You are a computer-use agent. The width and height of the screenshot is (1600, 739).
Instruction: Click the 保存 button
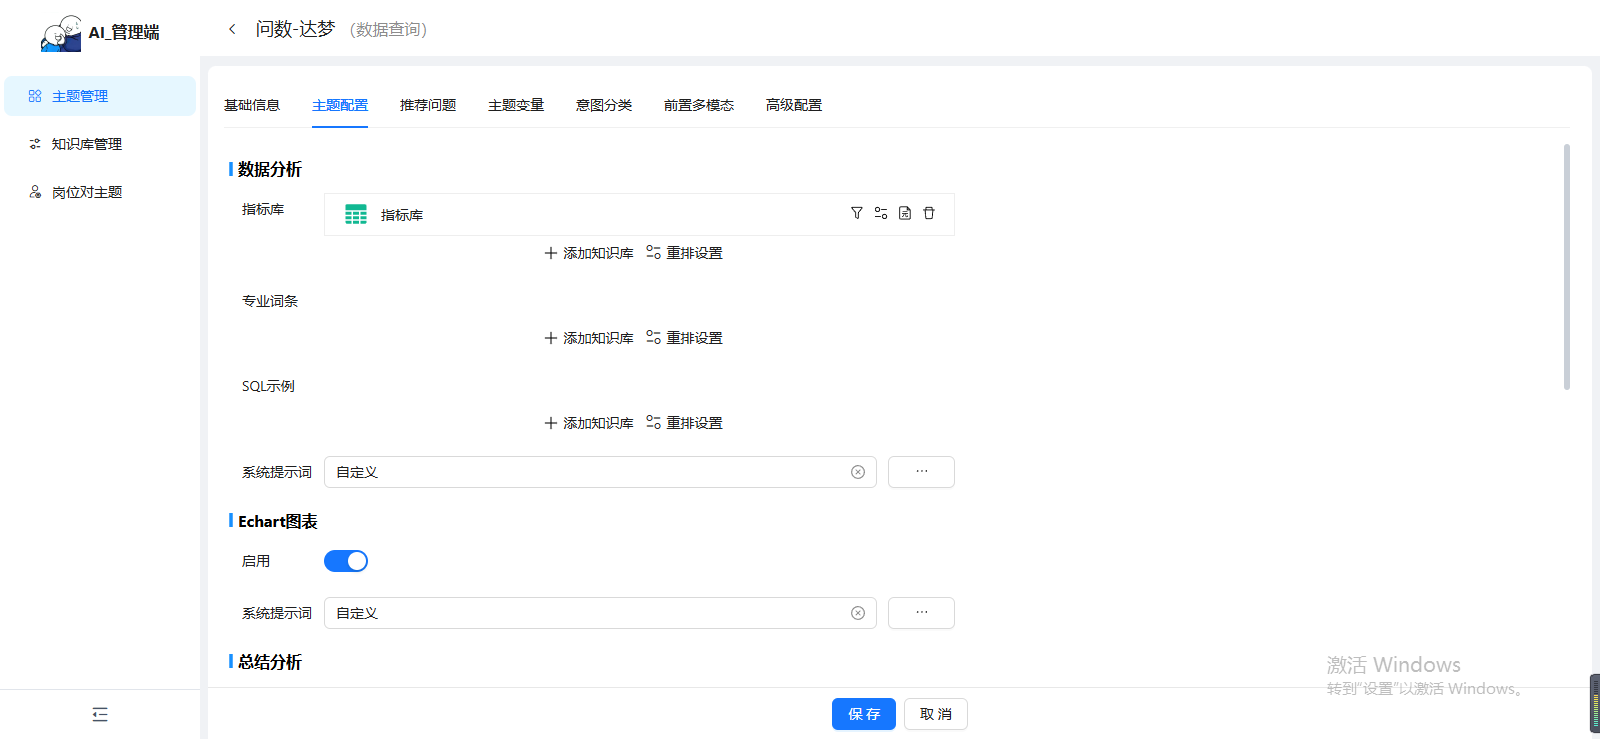pos(863,714)
